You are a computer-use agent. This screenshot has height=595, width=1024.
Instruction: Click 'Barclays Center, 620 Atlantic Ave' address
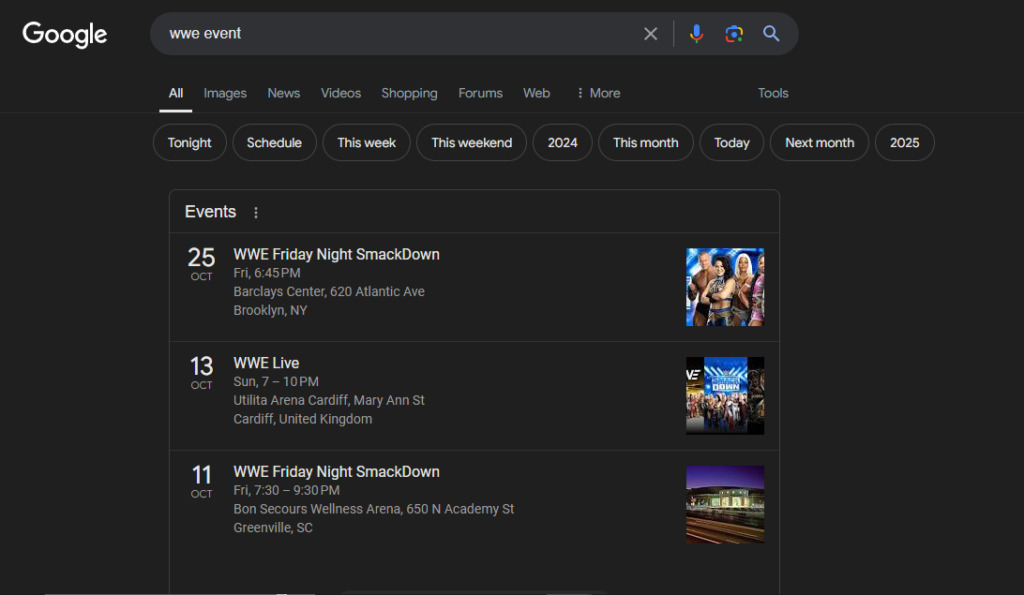(329, 291)
